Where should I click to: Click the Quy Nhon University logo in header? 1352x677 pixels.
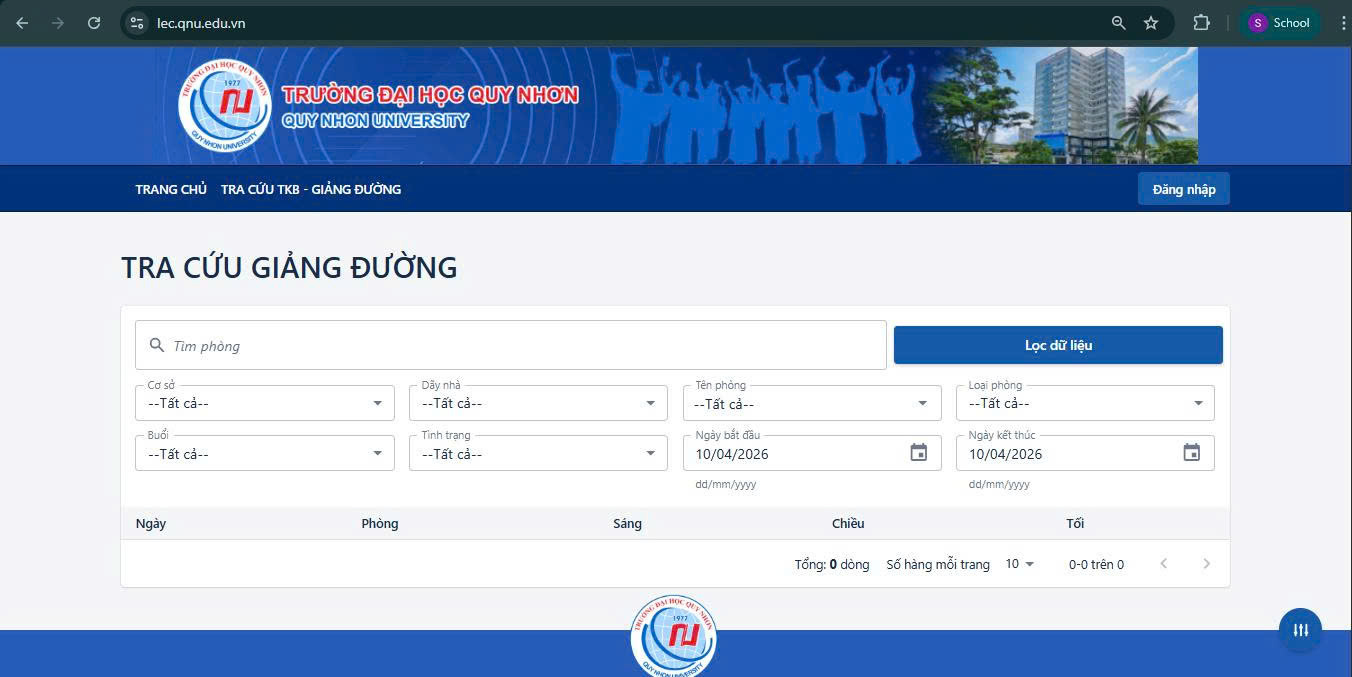click(224, 106)
